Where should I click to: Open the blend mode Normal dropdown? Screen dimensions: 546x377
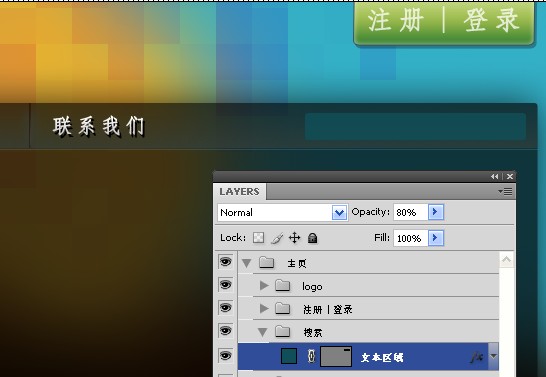(x=340, y=212)
